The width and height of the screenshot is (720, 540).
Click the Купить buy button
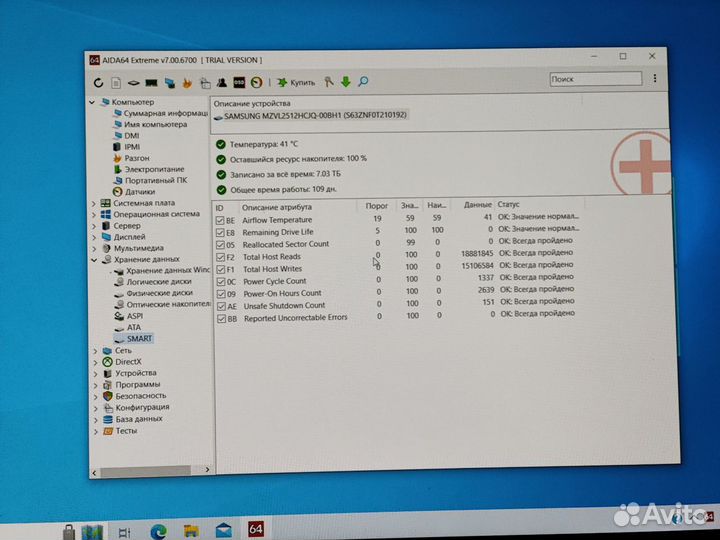coord(296,83)
